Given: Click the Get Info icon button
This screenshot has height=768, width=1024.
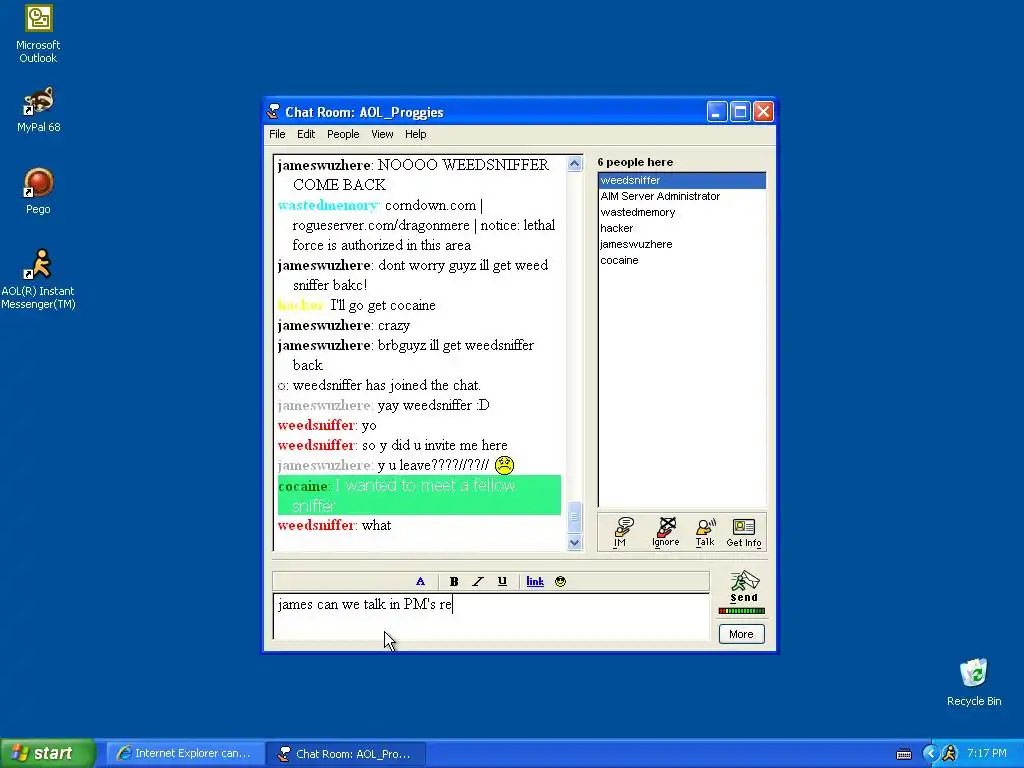Looking at the screenshot, I should click(744, 532).
